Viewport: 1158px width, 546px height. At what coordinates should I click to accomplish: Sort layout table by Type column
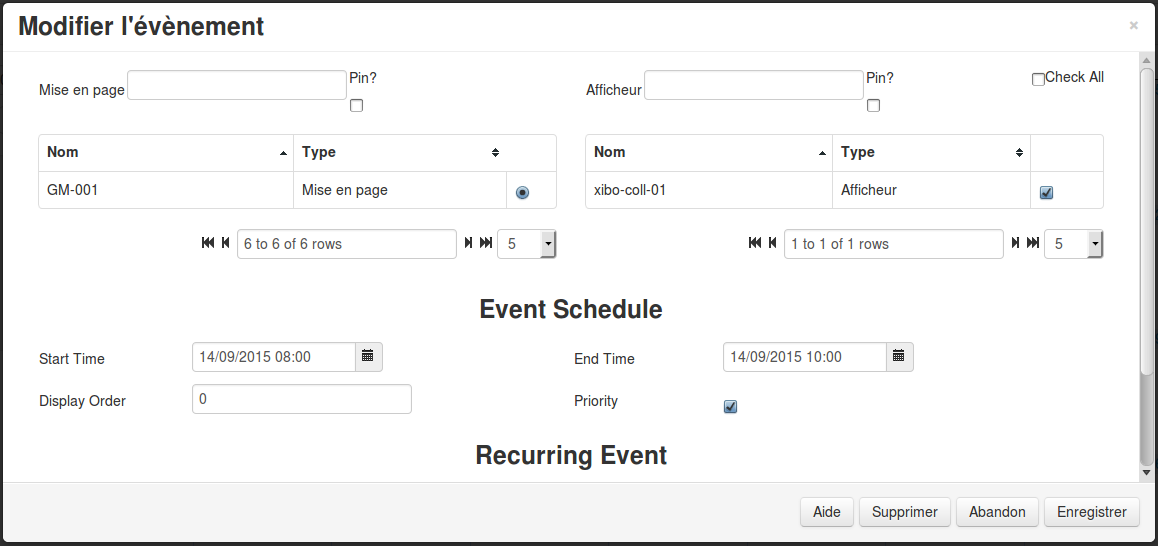(x=400, y=152)
